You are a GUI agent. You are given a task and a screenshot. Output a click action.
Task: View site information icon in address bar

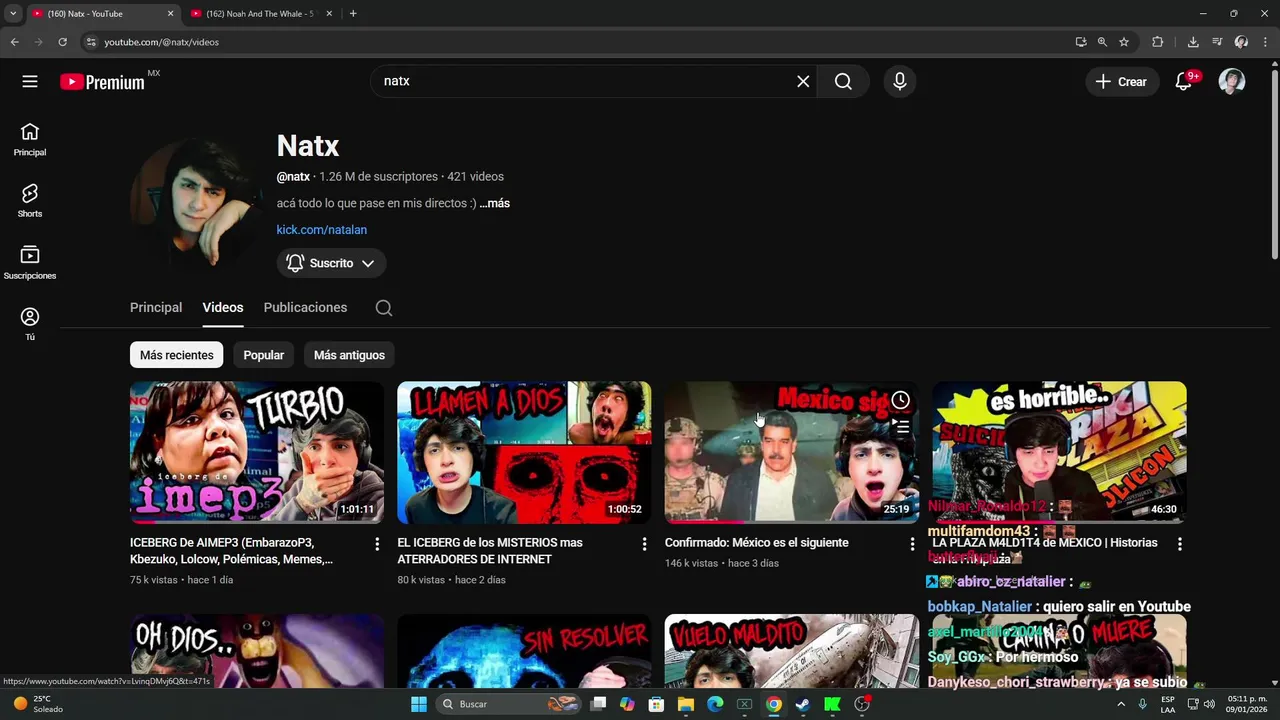click(91, 42)
